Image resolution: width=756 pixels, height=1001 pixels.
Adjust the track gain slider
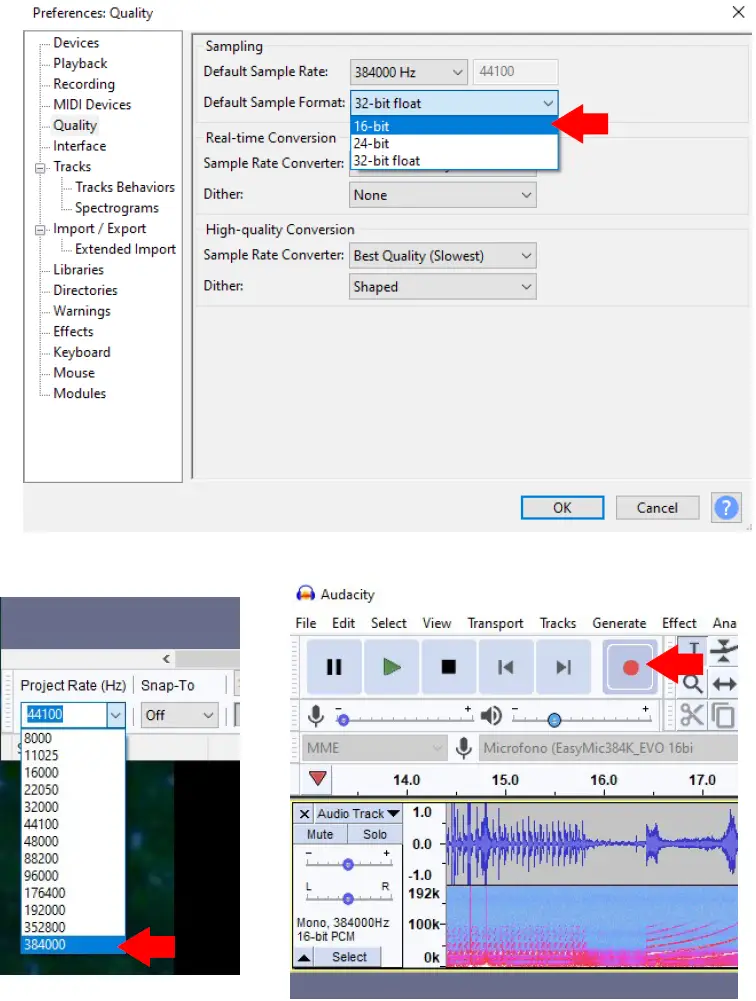click(x=348, y=863)
